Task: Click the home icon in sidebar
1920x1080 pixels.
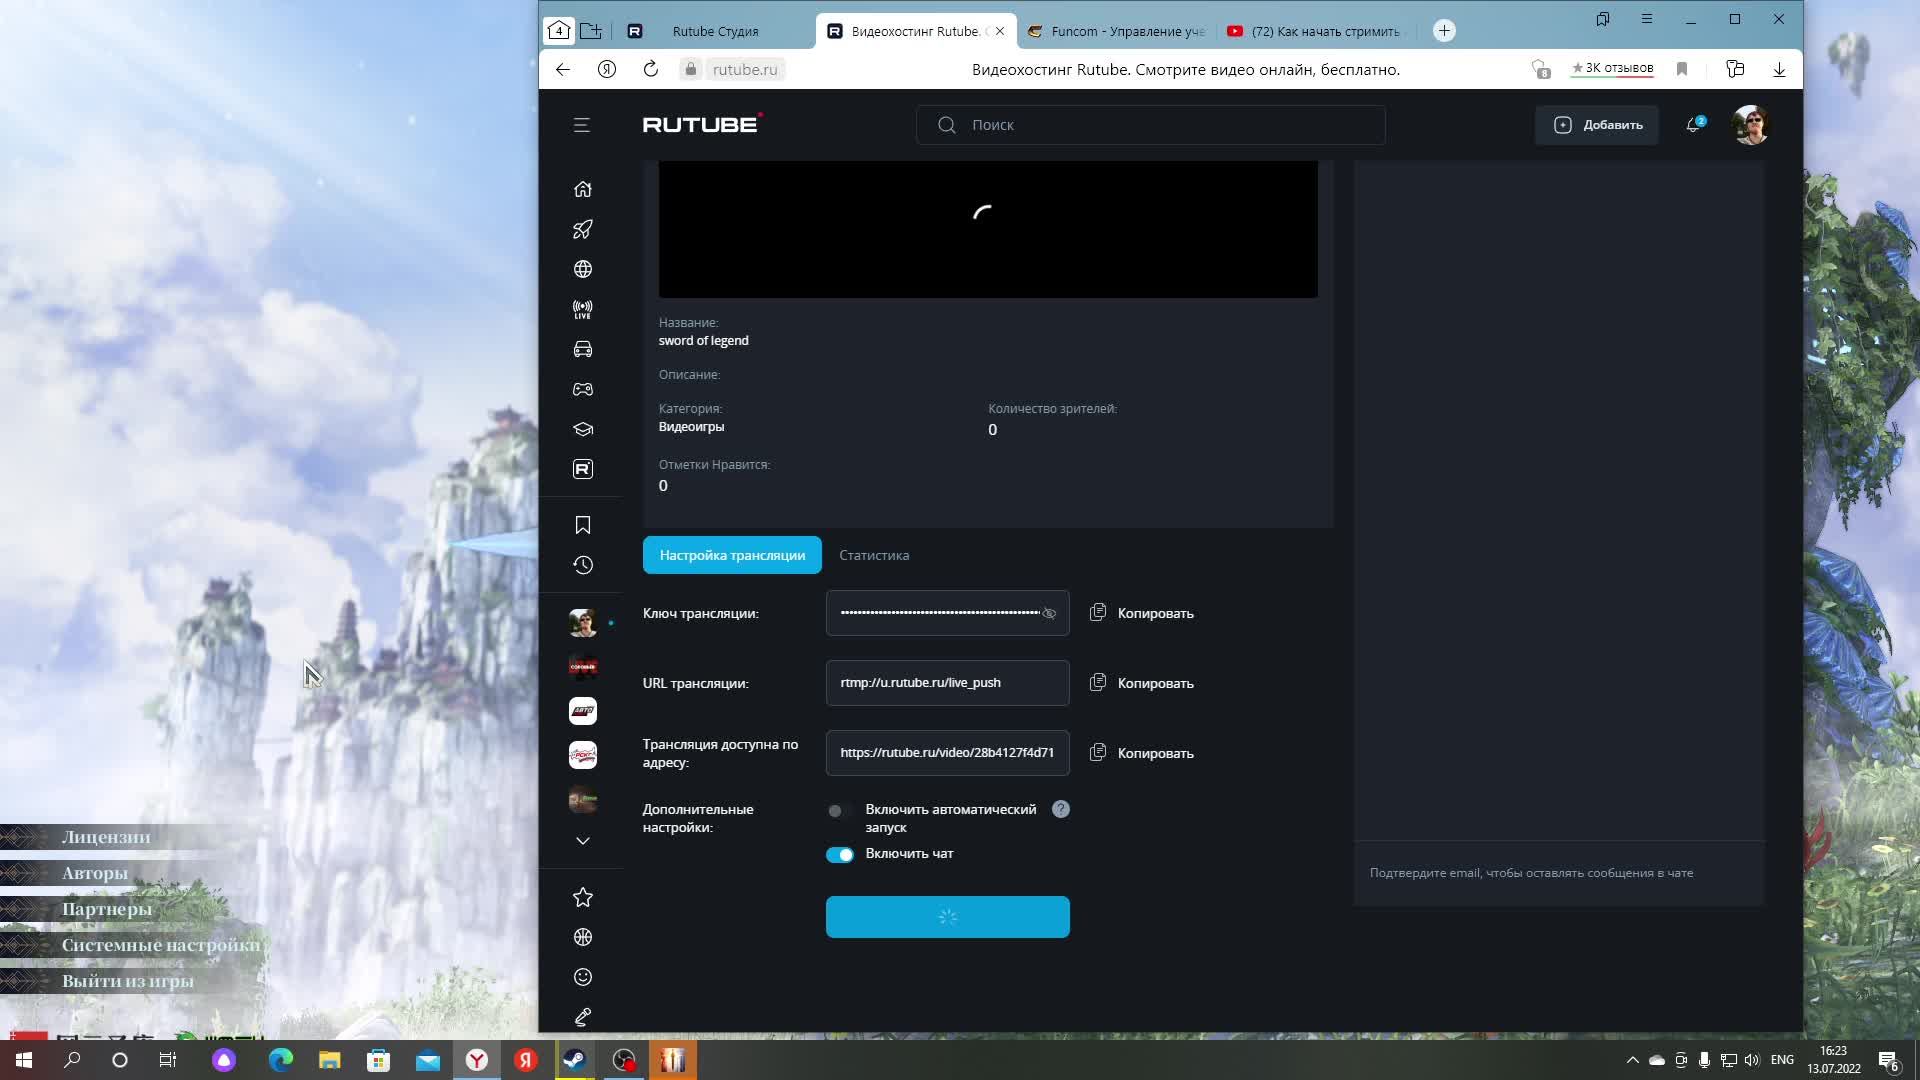Action: [582, 189]
